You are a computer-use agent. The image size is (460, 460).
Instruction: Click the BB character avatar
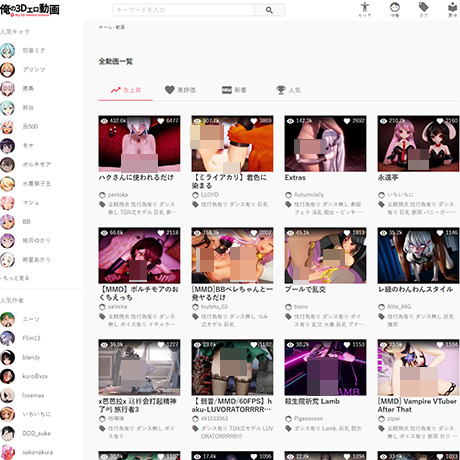pyautogui.click(x=7, y=222)
